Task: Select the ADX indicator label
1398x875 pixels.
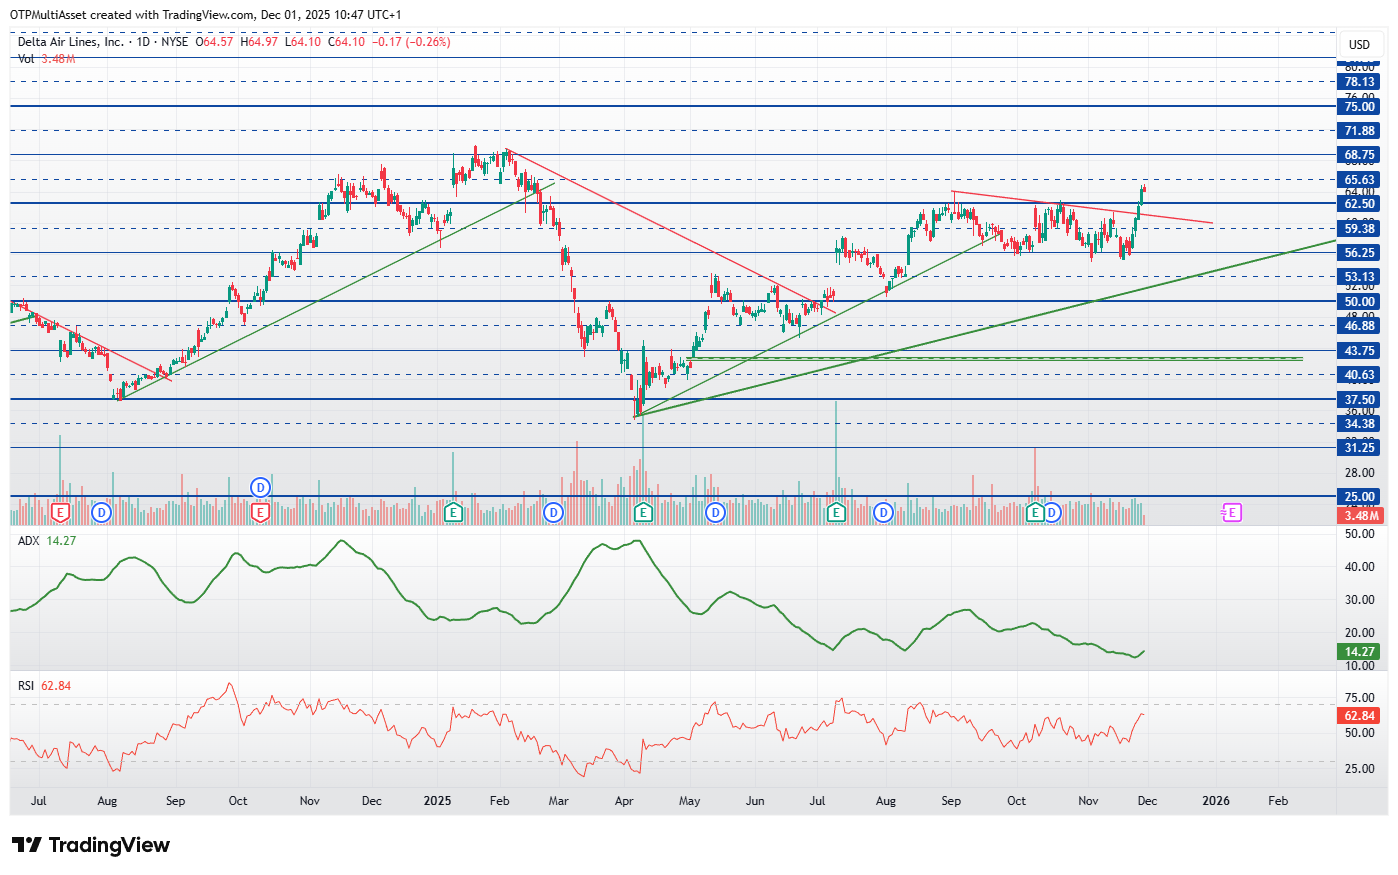Action: [28, 541]
